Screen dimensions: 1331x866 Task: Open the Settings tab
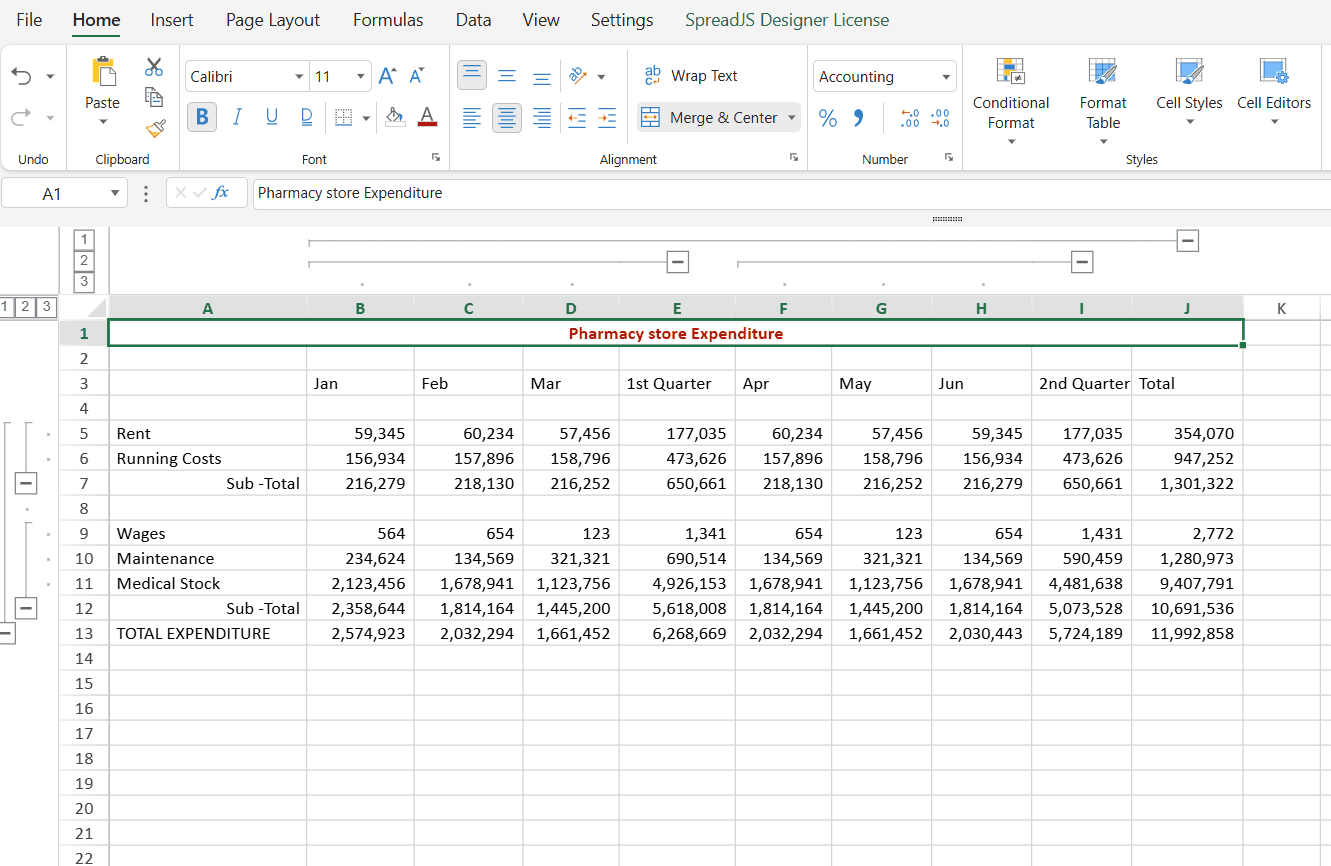(x=622, y=20)
